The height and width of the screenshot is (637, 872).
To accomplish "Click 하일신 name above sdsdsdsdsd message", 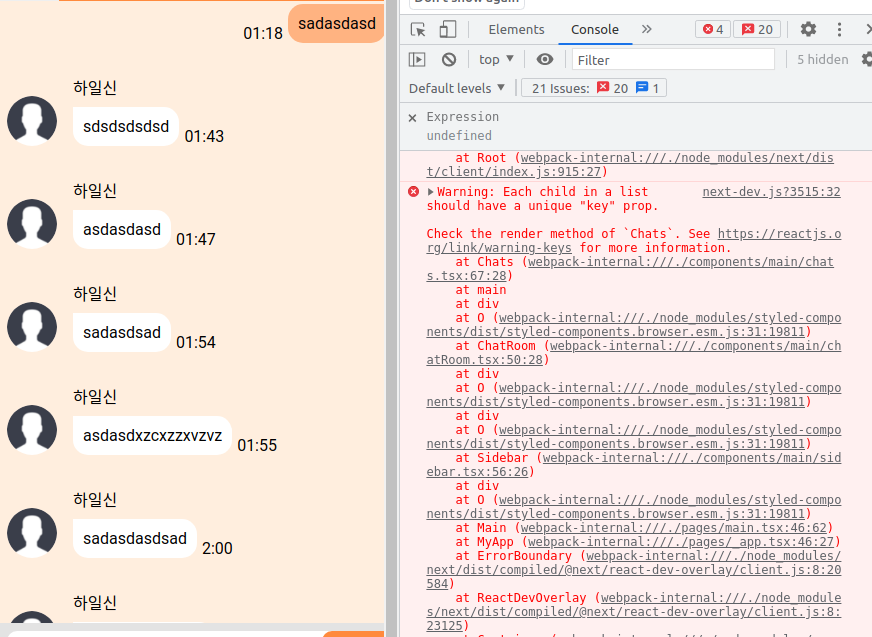I will coord(95,87).
